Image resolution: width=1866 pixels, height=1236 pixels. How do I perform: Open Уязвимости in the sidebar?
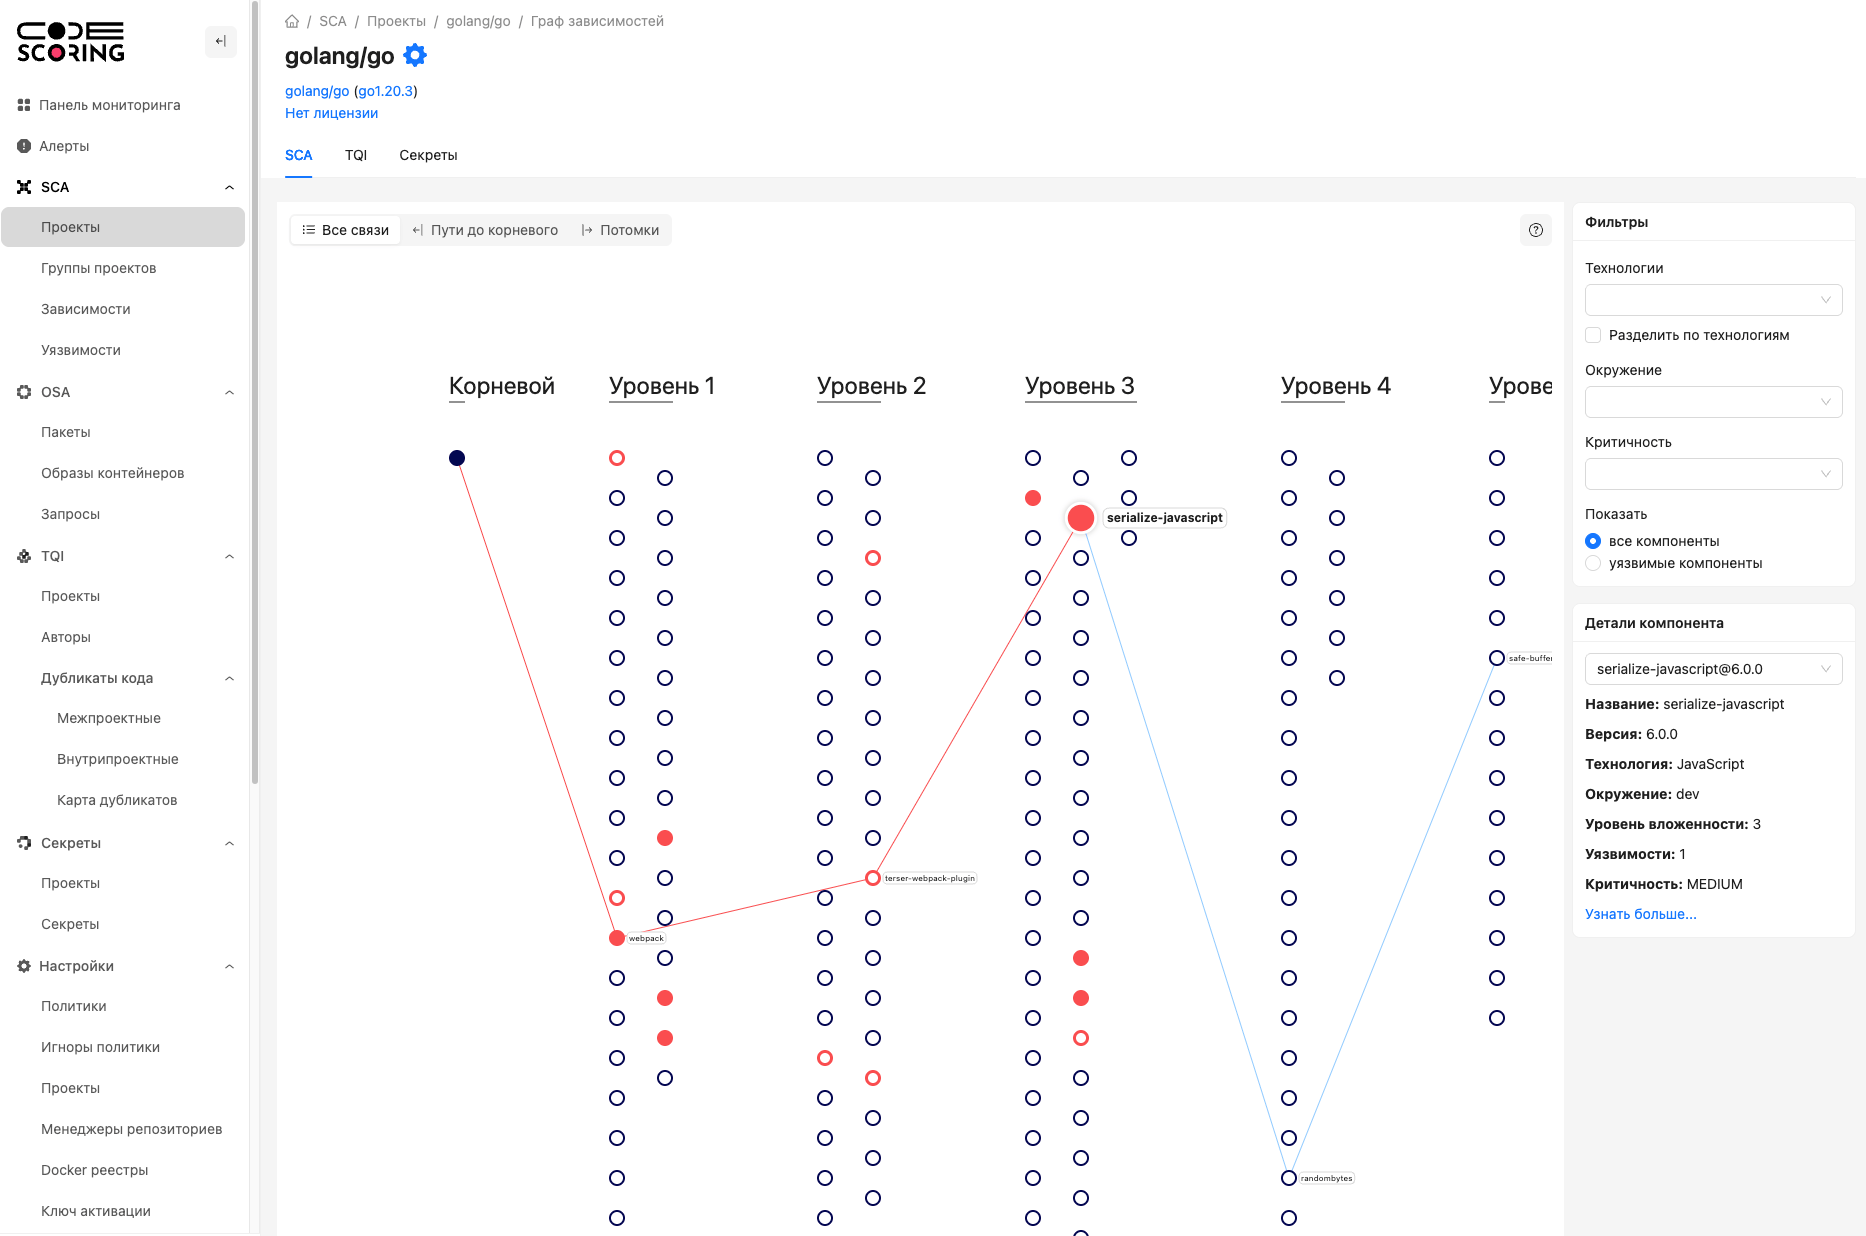[81, 350]
